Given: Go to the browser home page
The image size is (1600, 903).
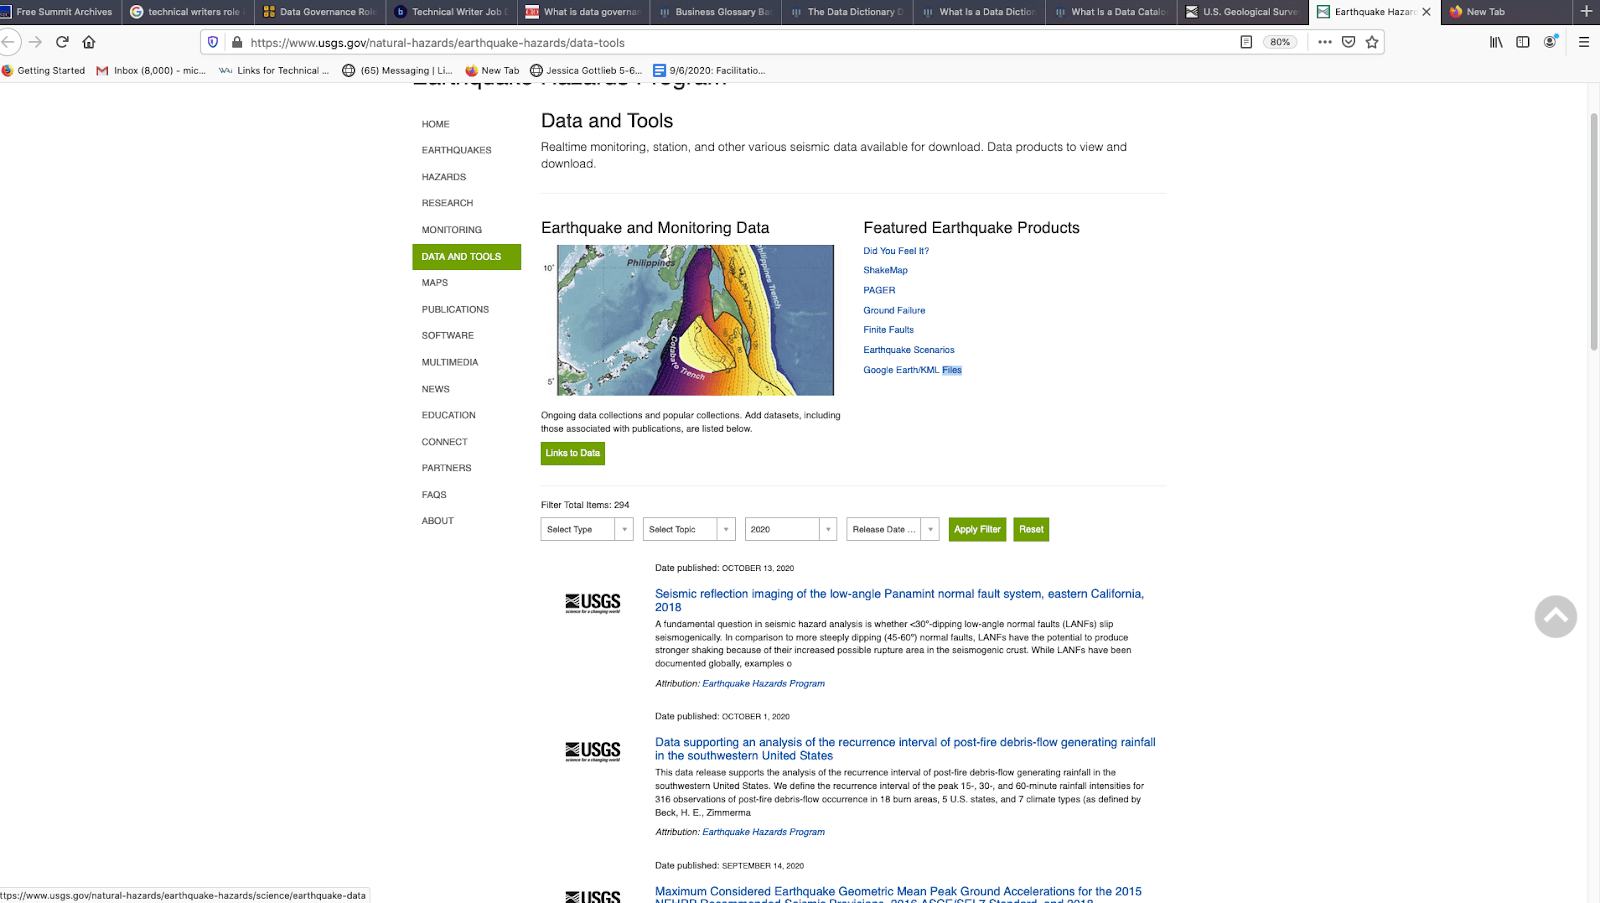Looking at the screenshot, I should (x=88, y=41).
